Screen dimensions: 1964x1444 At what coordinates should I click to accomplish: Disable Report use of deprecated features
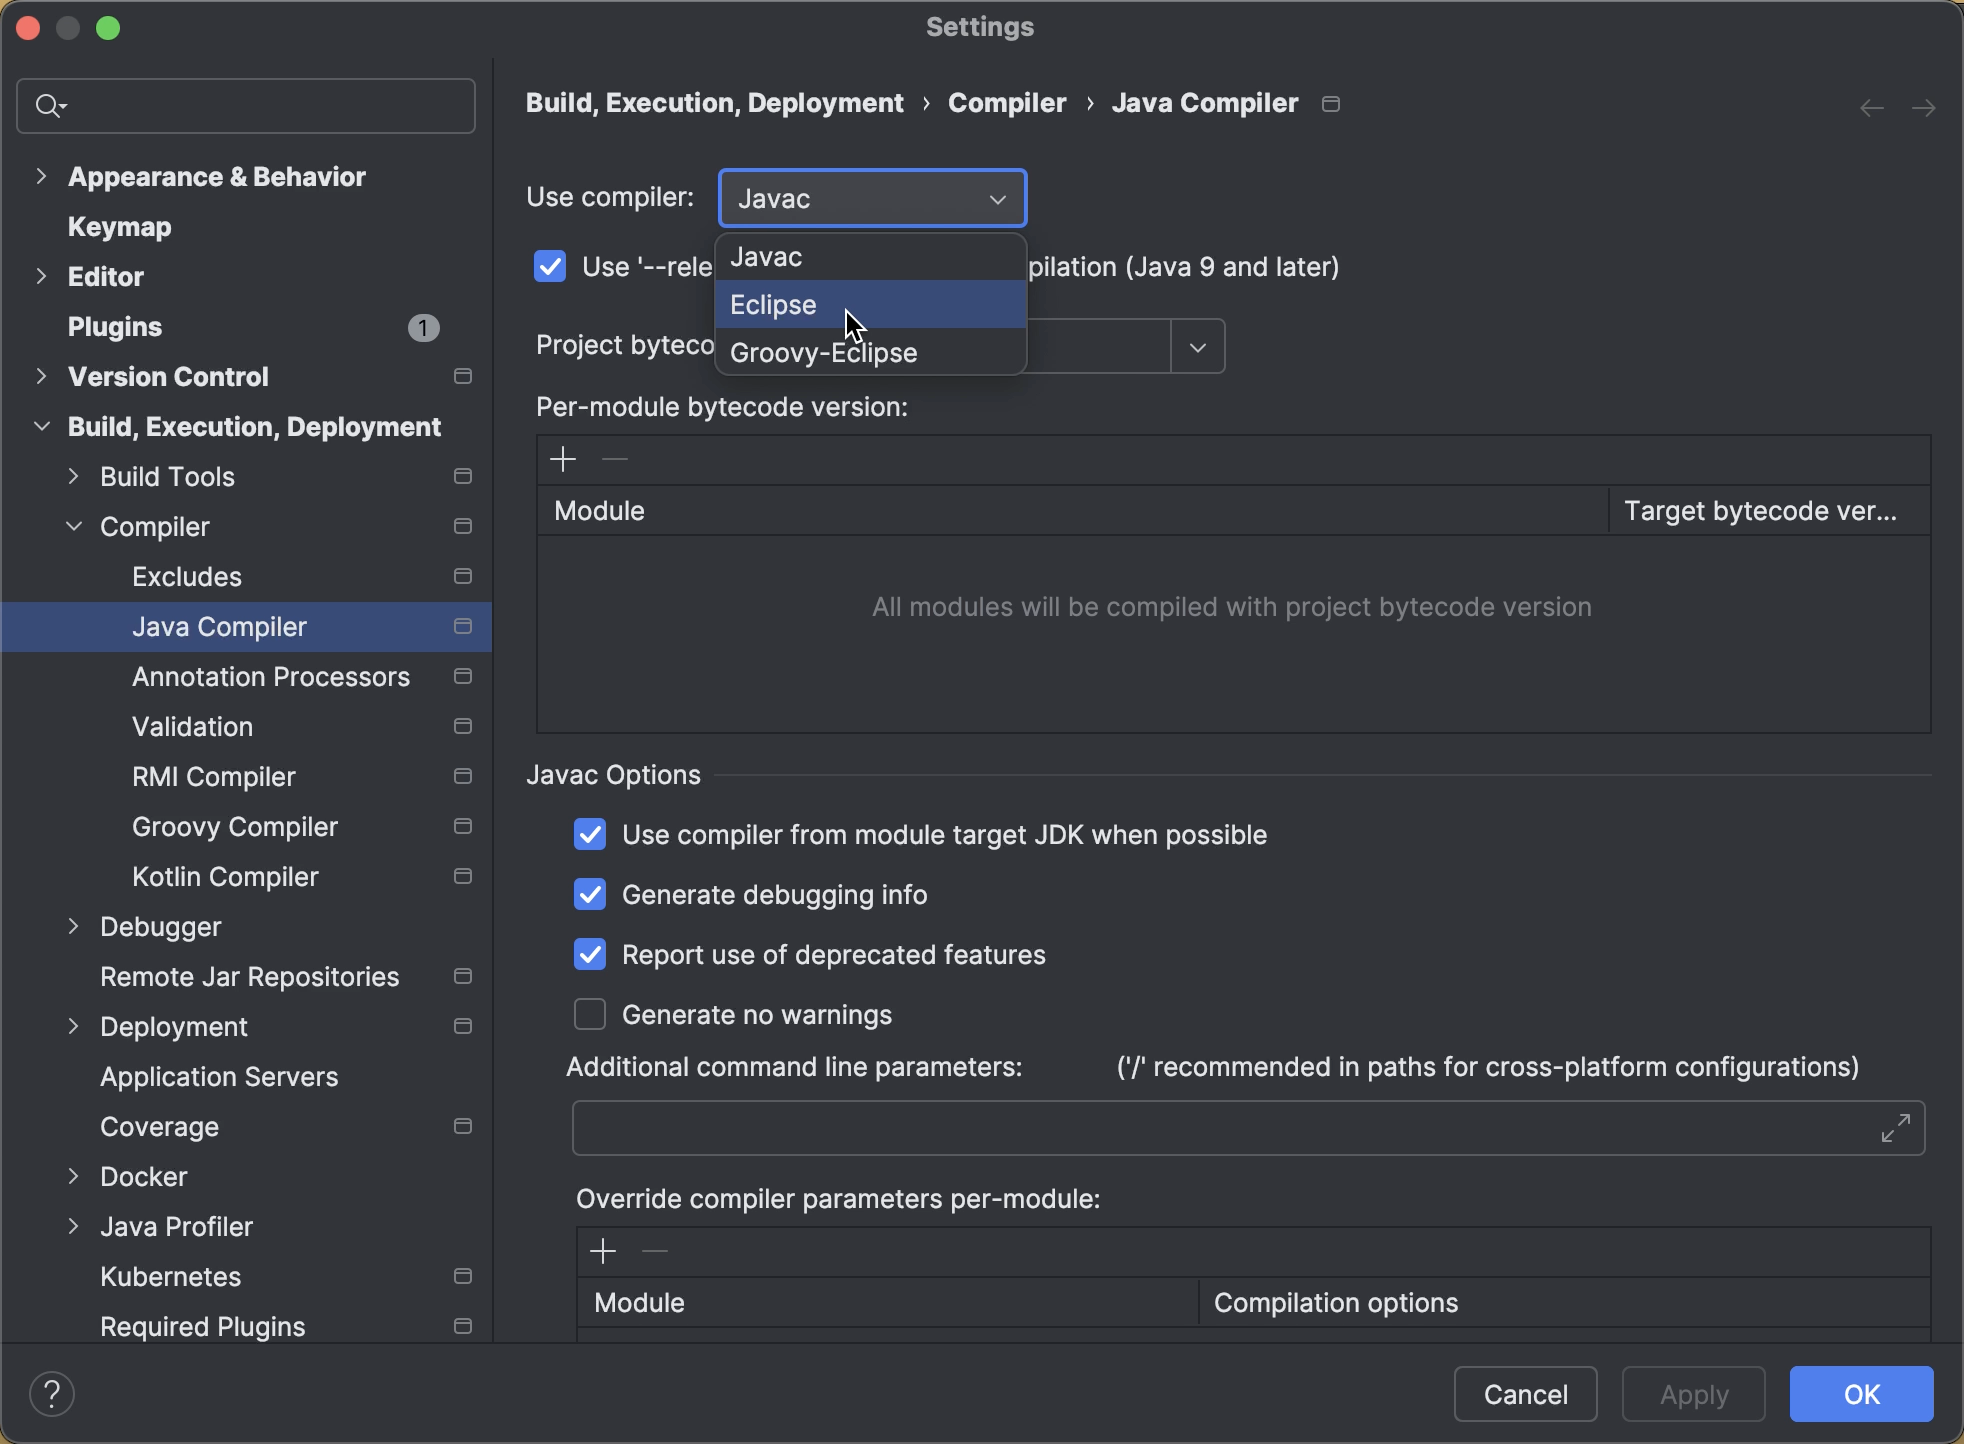click(590, 954)
